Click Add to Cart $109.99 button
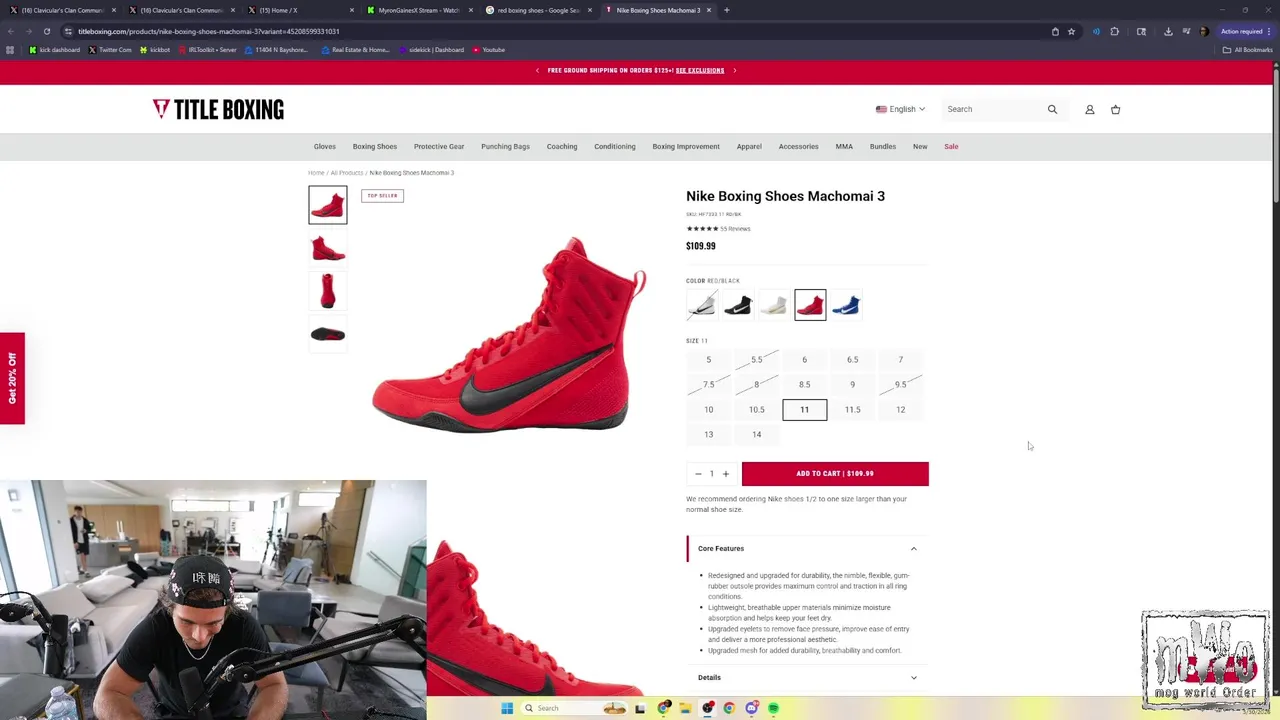The width and height of the screenshot is (1280, 720). (x=835, y=474)
